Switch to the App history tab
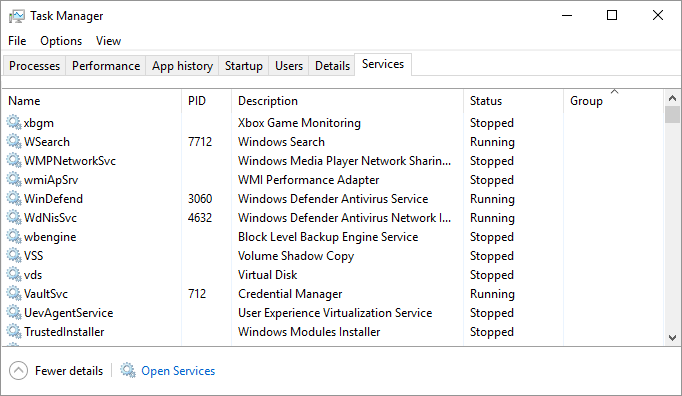682x396 pixels. 182,66
